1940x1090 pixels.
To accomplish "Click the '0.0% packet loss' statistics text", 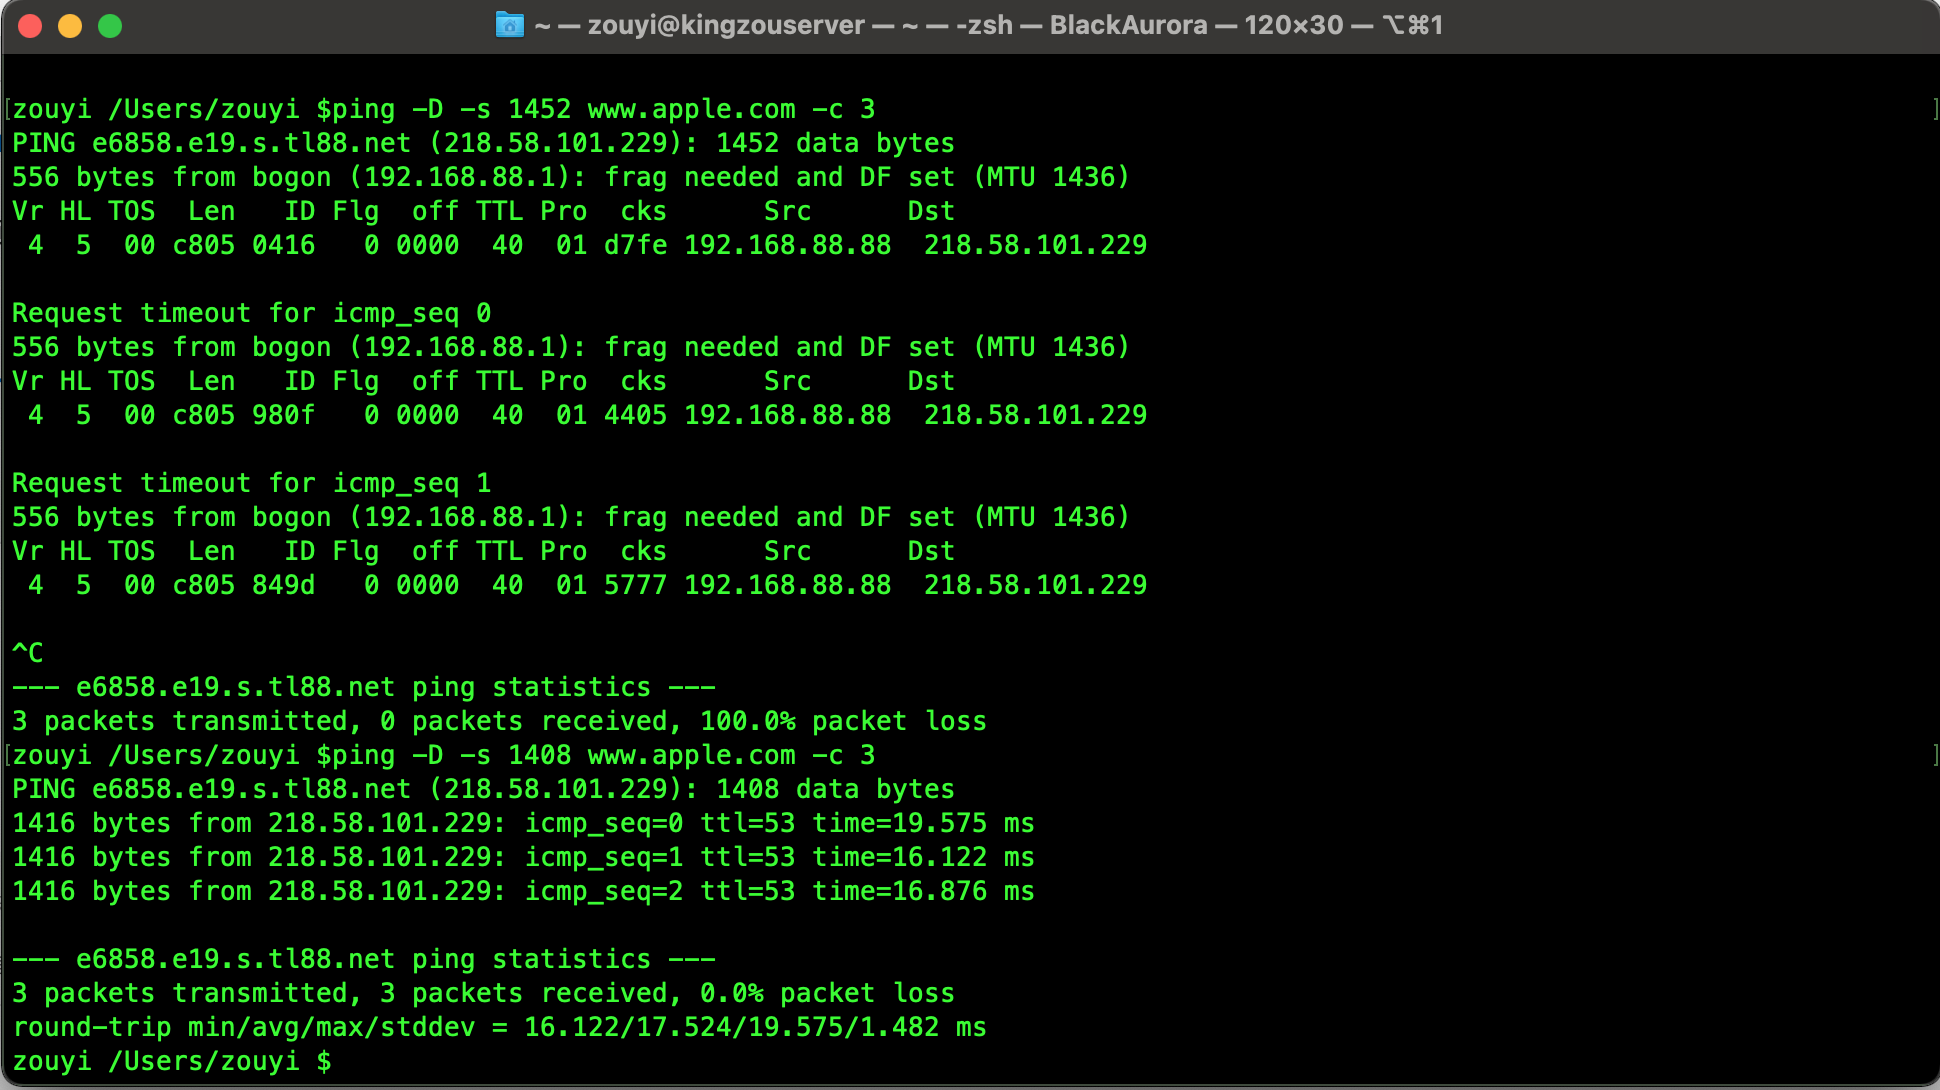I will [x=826, y=993].
